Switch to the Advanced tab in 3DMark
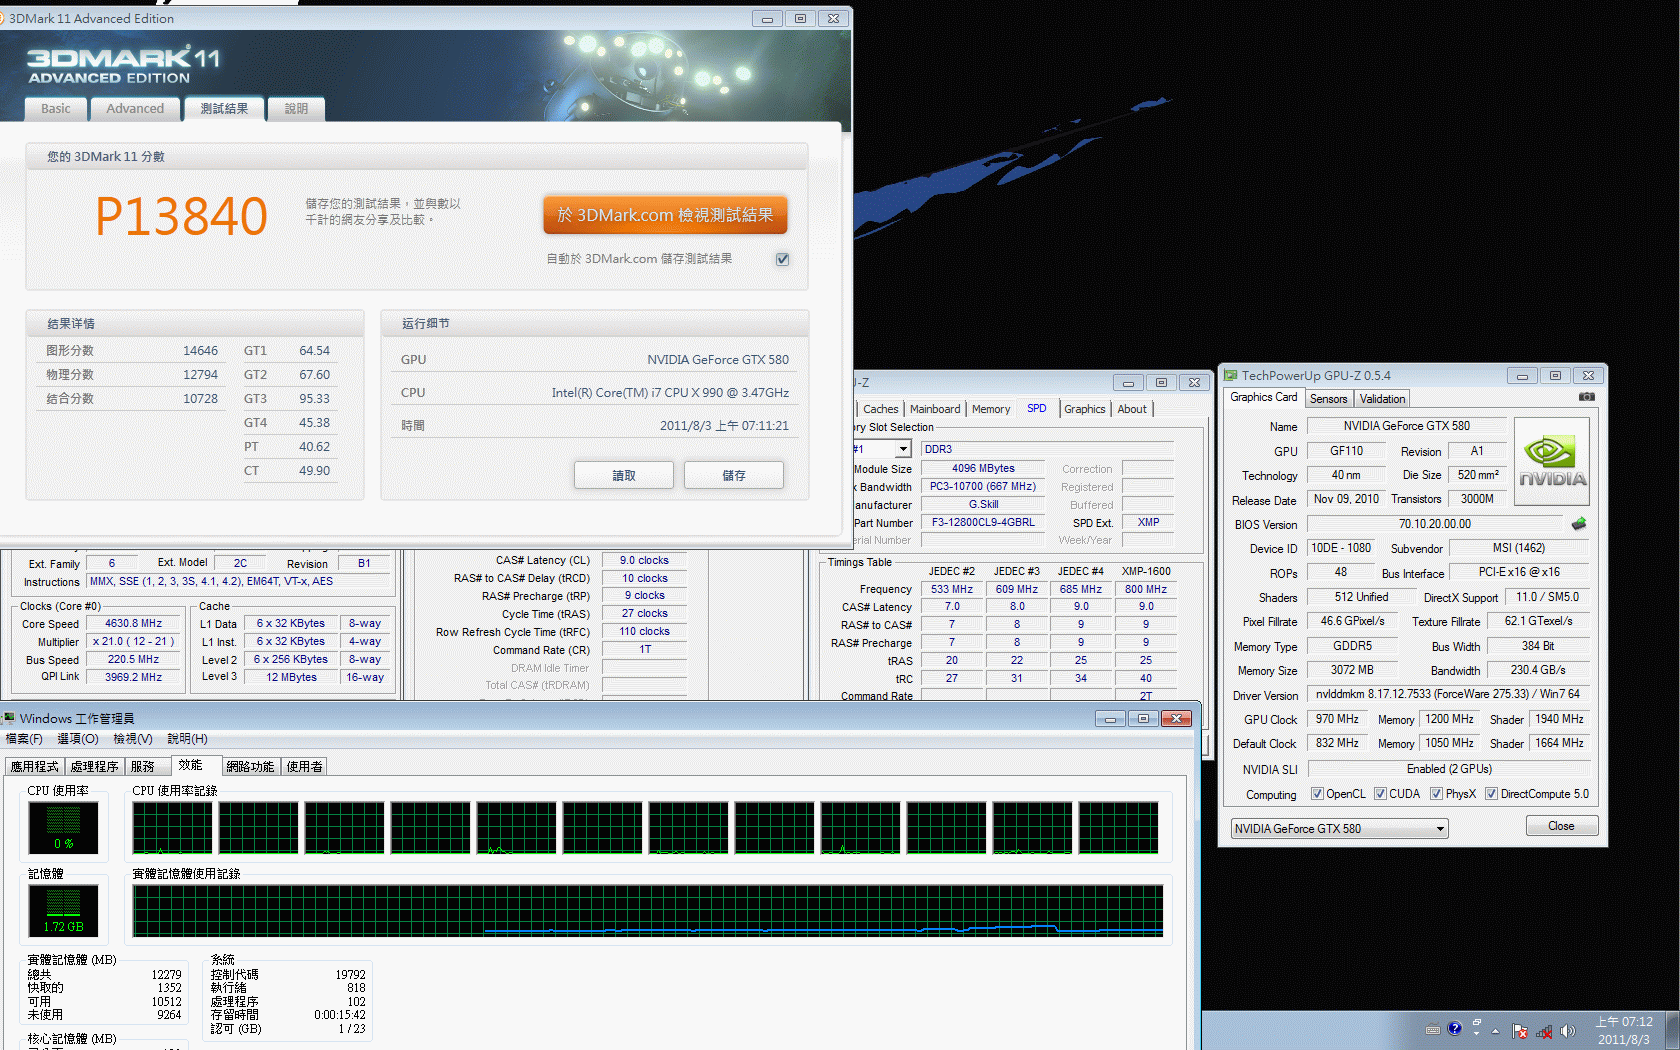The height and width of the screenshot is (1050, 1680). pos(135,109)
